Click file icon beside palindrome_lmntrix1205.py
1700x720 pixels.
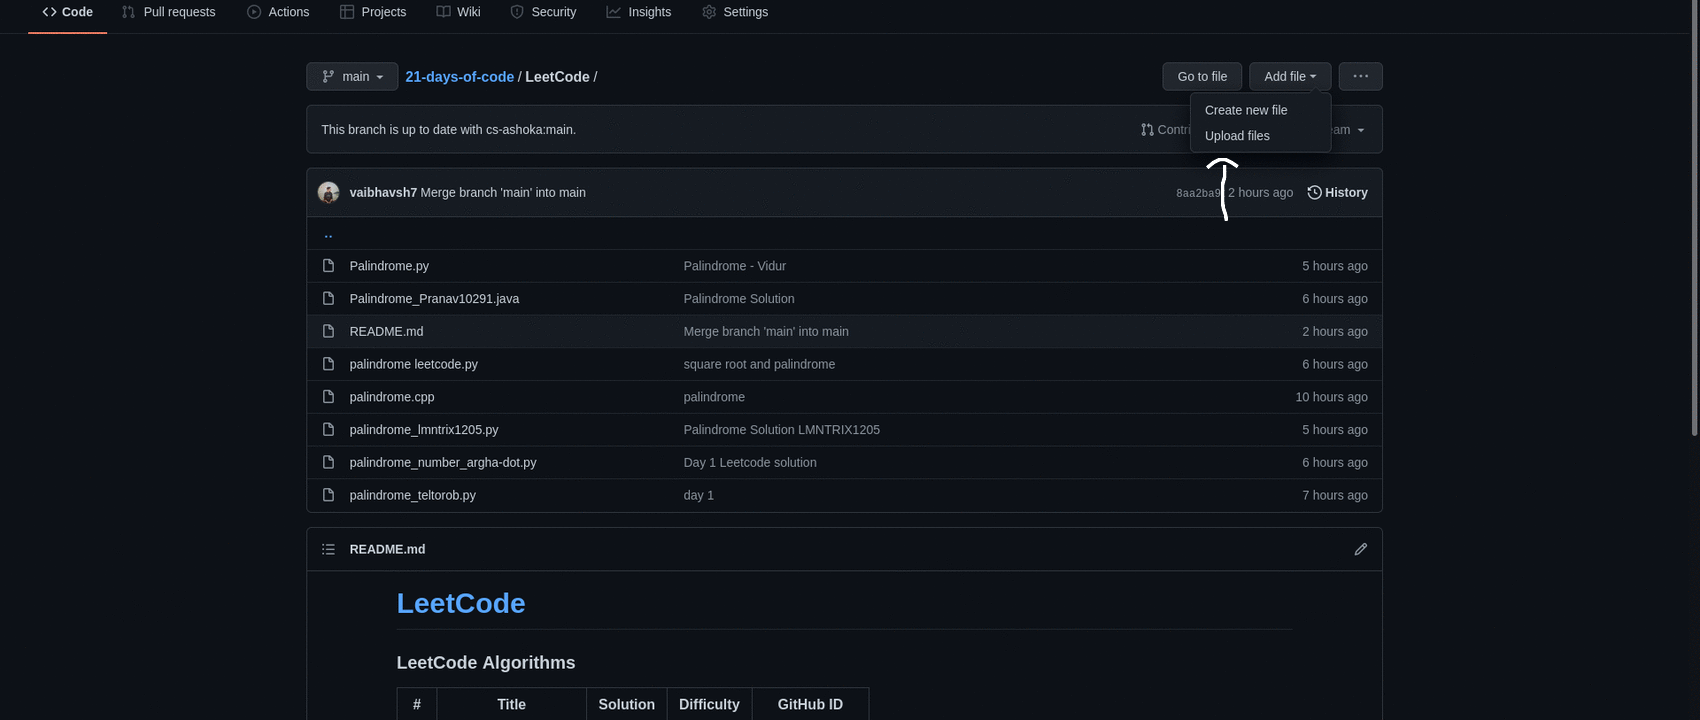[x=328, y=430]
